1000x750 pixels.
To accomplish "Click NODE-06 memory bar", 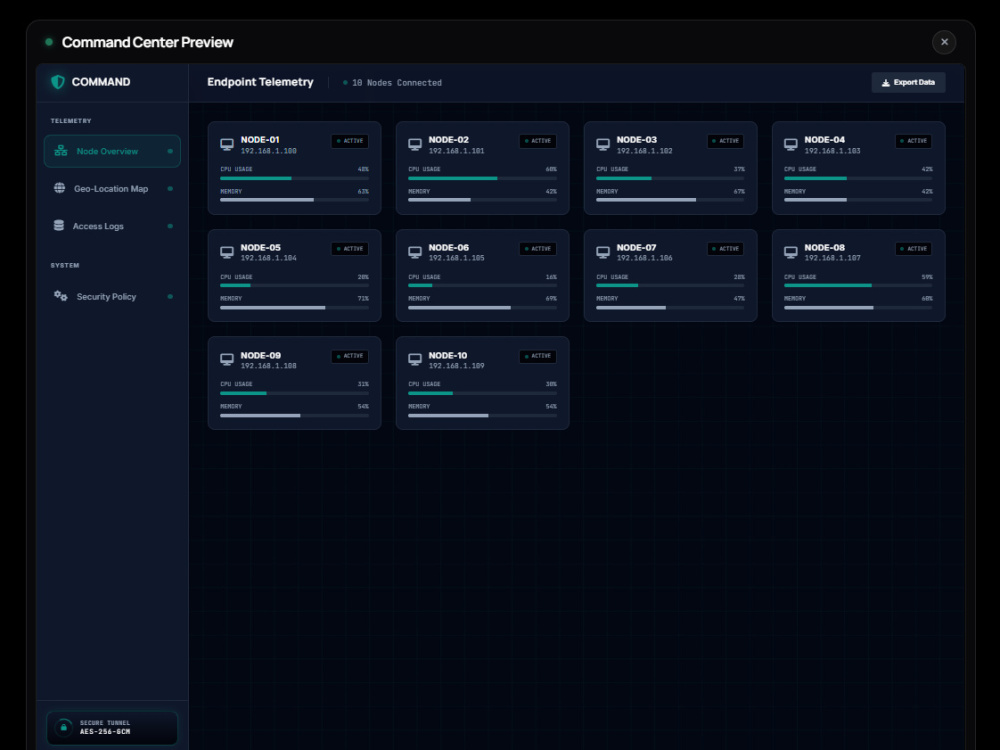I will [x=482, y=307].
